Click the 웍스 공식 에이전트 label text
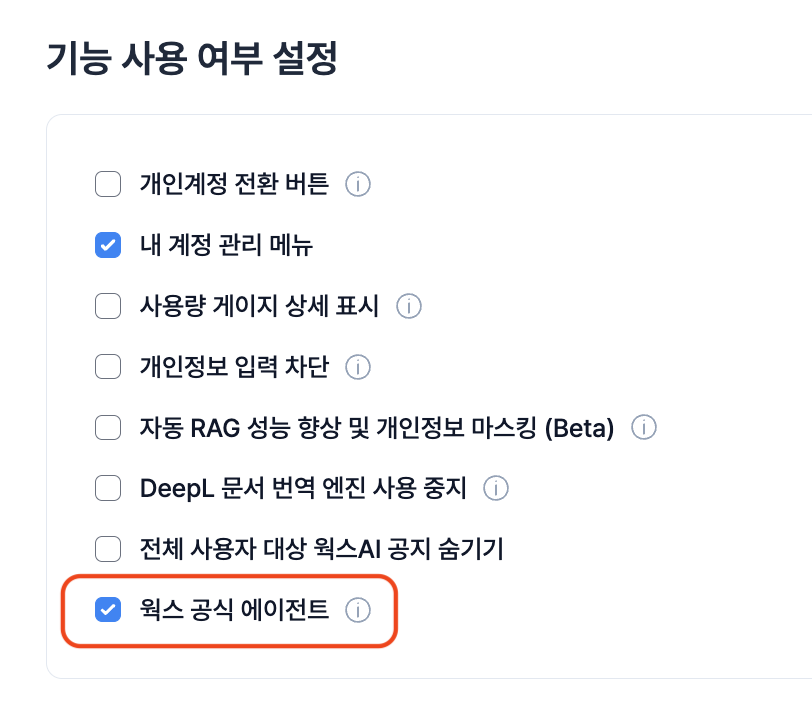This screenshot has height=710, width=812. pyautogui.click(x=234, y=610)
